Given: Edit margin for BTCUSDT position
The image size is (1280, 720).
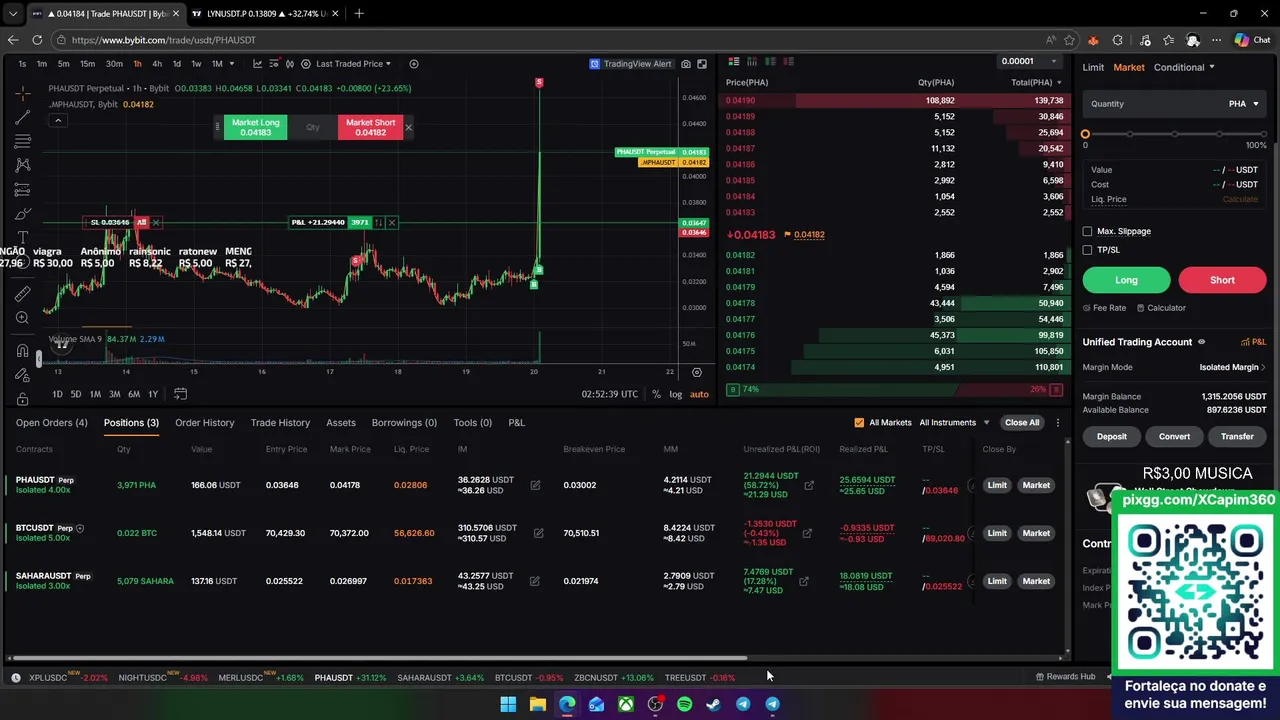Looking at the screenshot, I should (538, 533).
